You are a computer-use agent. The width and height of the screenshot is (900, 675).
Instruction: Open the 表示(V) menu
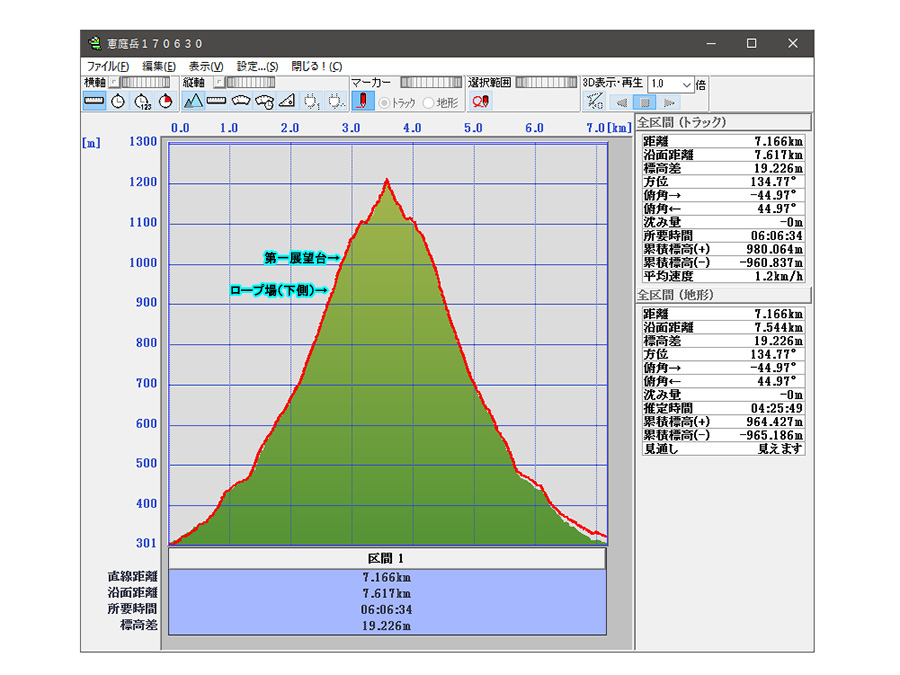[x=205, y=66]
